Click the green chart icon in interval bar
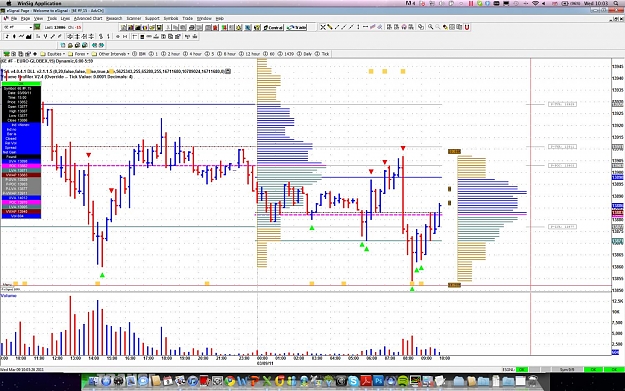Screen dimensions: 625x391 pyautogui.click(x=6, y=54)
